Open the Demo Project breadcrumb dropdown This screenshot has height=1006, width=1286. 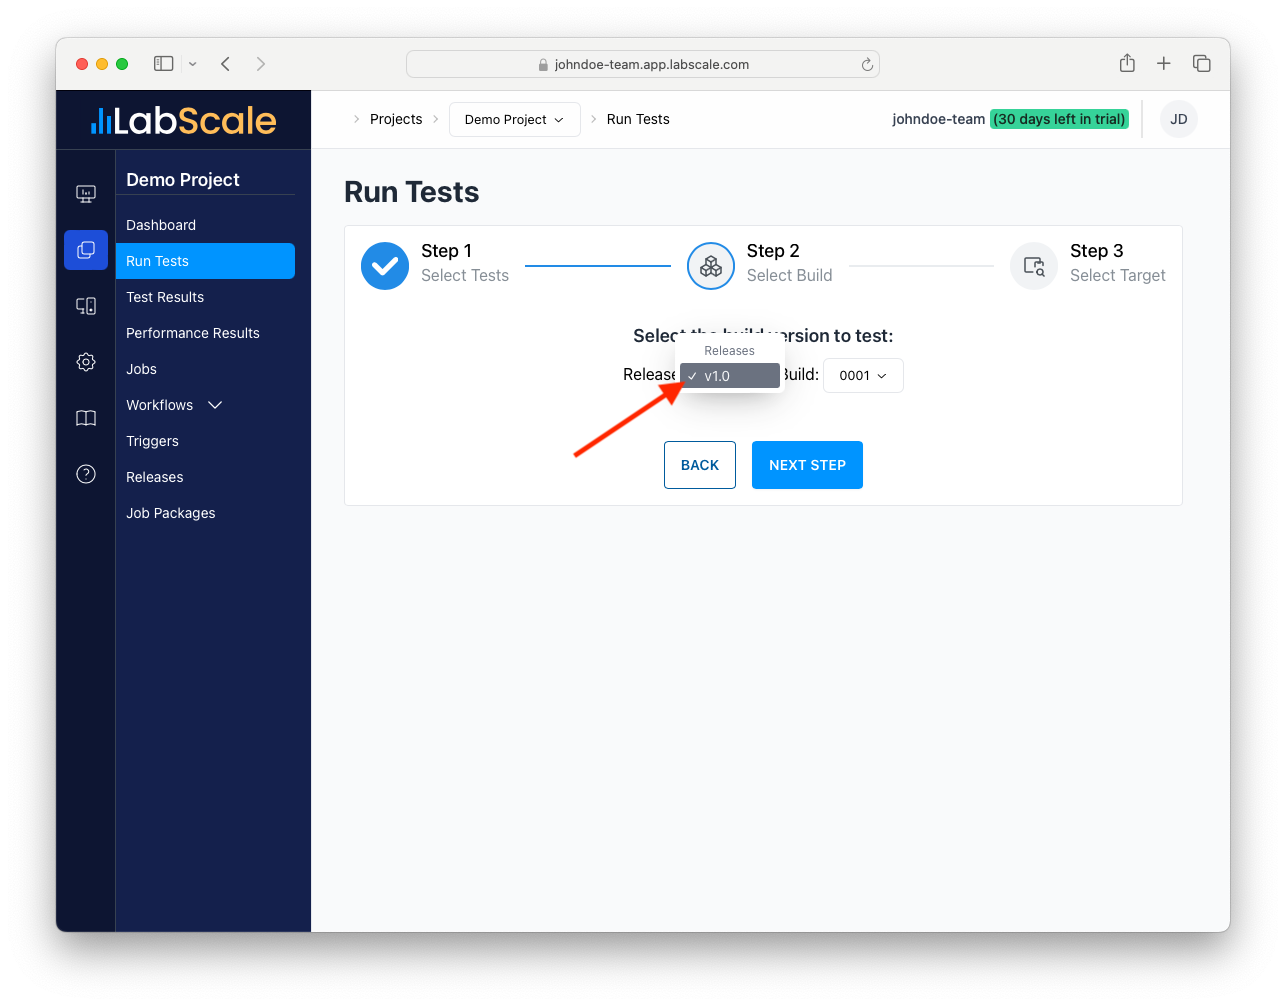515,120
